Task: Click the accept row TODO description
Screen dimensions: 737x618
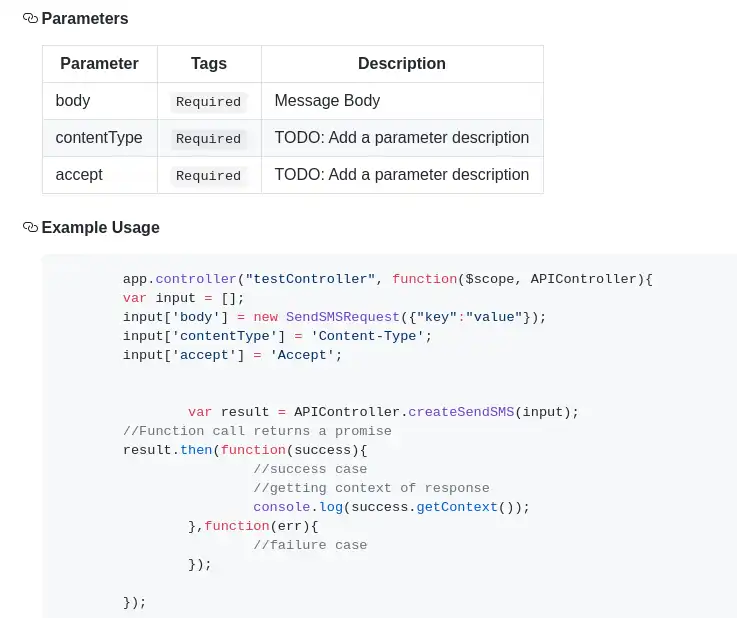Action: pos(401,174)
